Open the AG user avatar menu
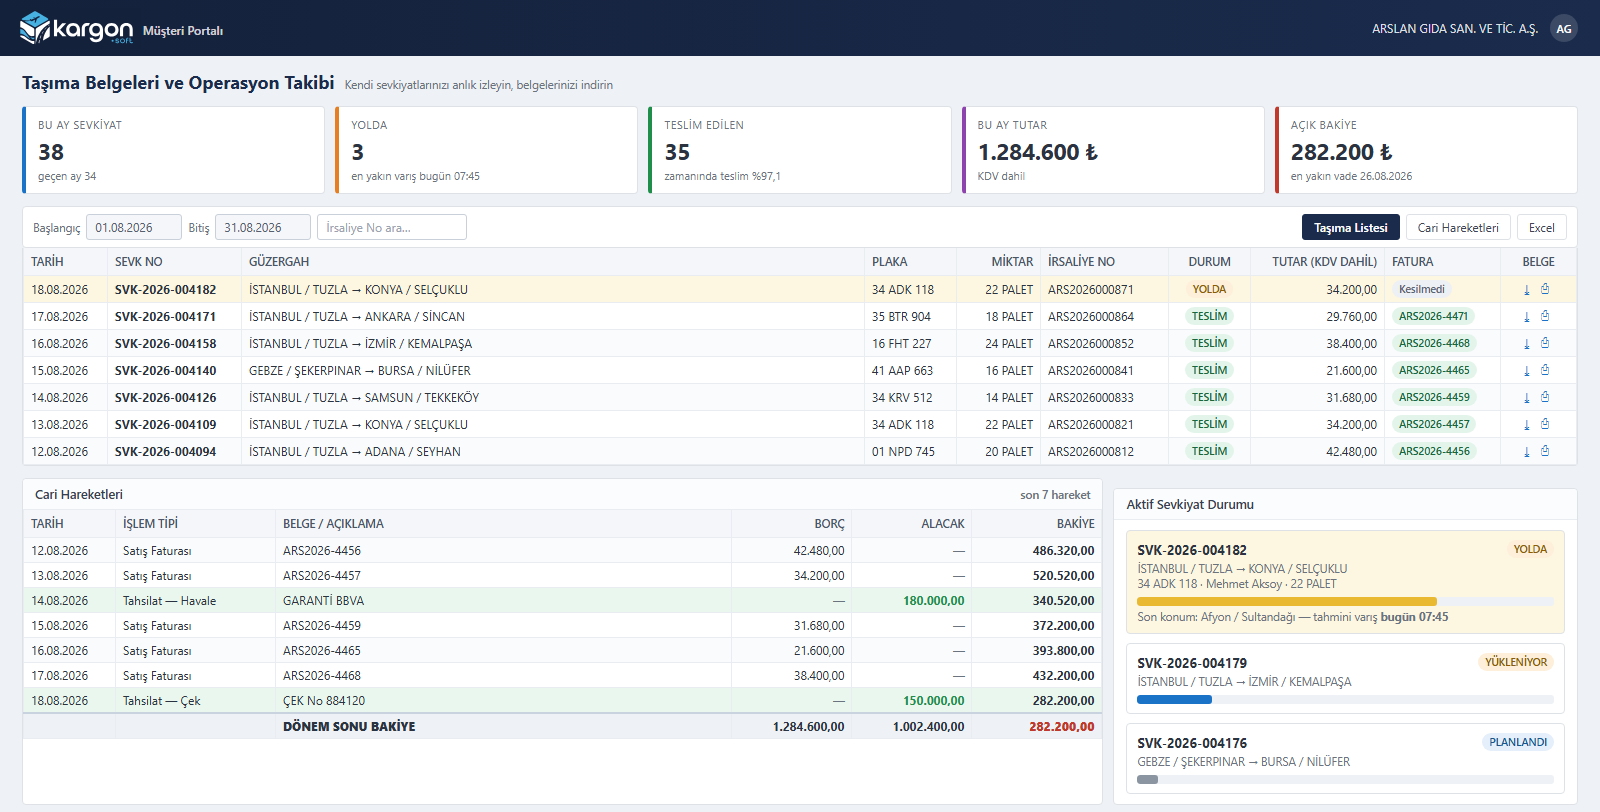 [1564, 28]
